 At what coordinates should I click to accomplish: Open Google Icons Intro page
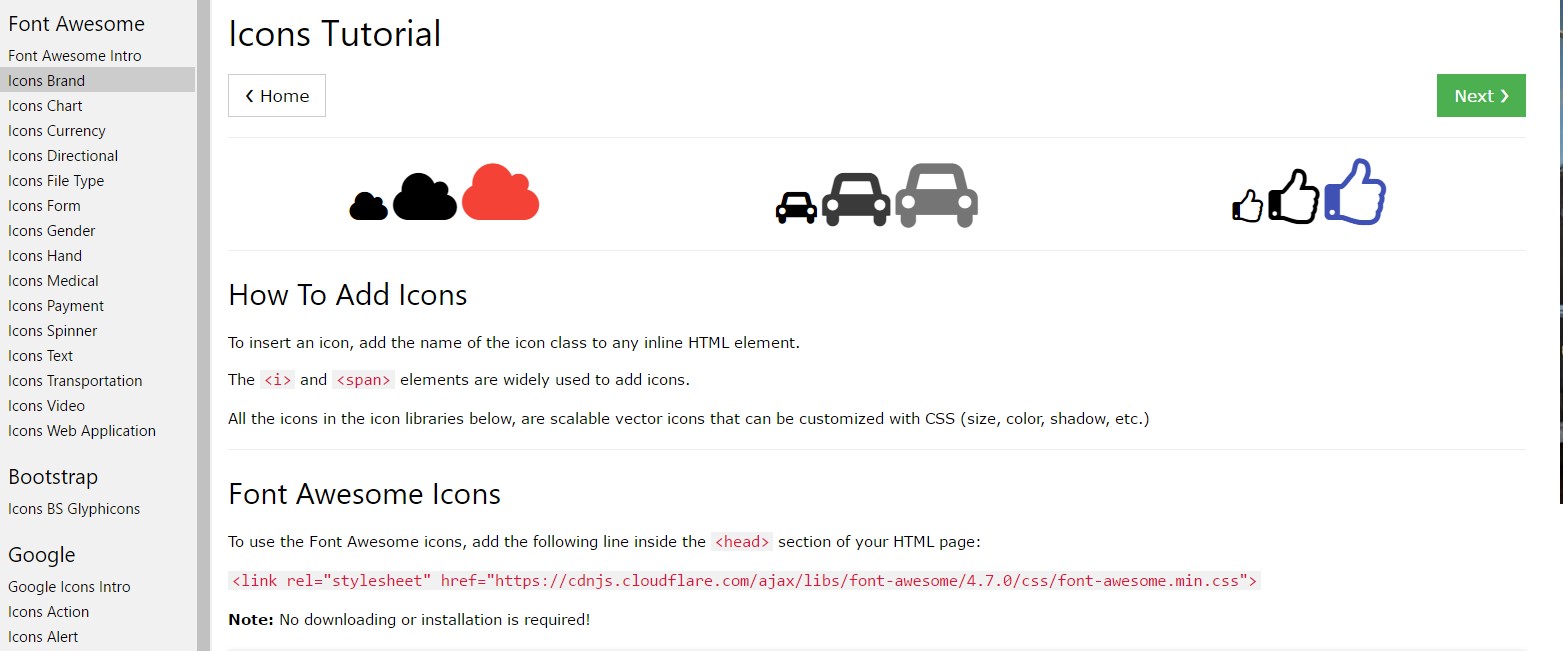pos(69,587)
